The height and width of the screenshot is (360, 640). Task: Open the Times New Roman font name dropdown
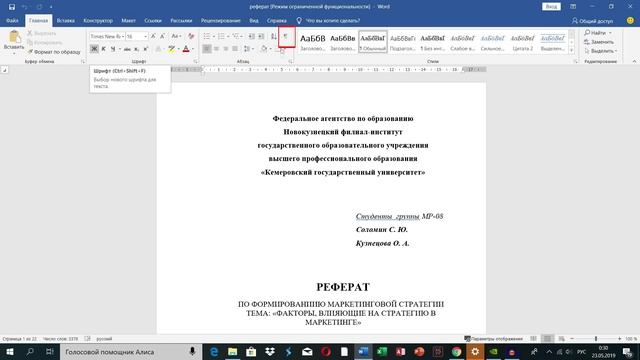point(123,37)
